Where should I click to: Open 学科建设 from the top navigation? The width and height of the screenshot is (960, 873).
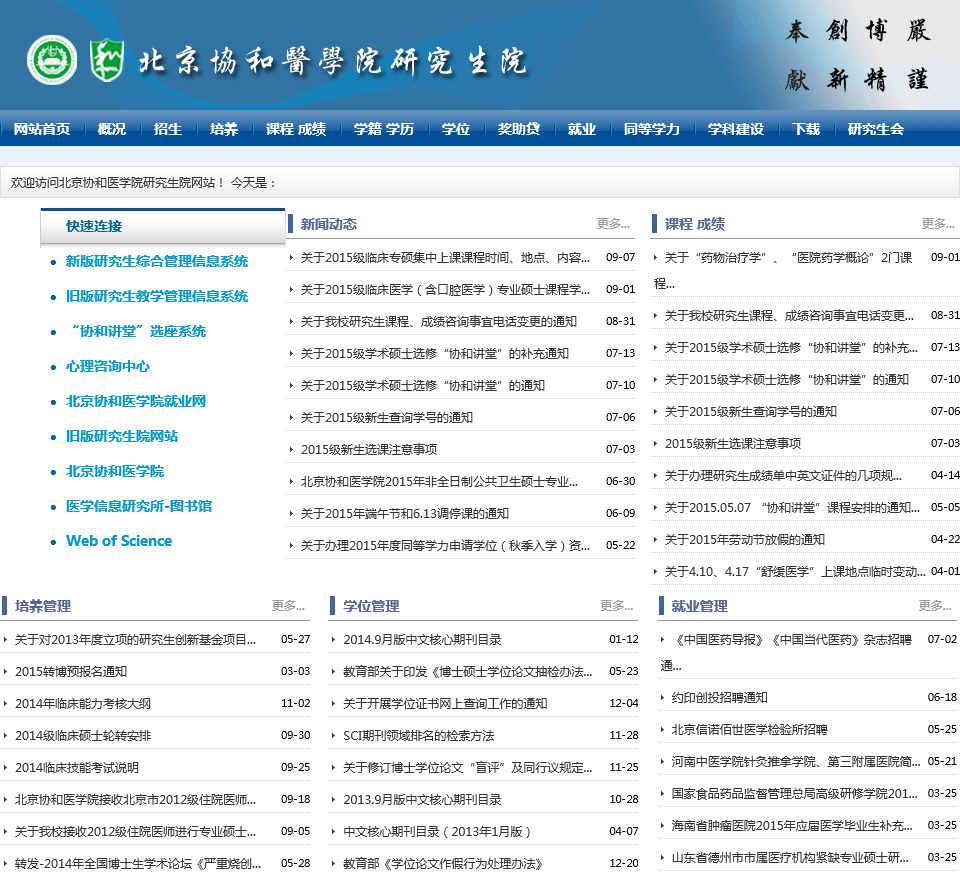click(735, 129)
